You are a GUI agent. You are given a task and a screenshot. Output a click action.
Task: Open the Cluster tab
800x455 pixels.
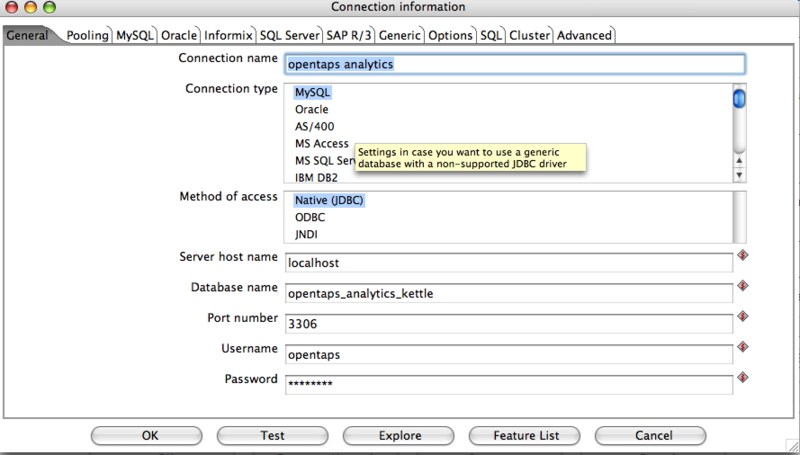pyautogui.click(x=530, y=35)
